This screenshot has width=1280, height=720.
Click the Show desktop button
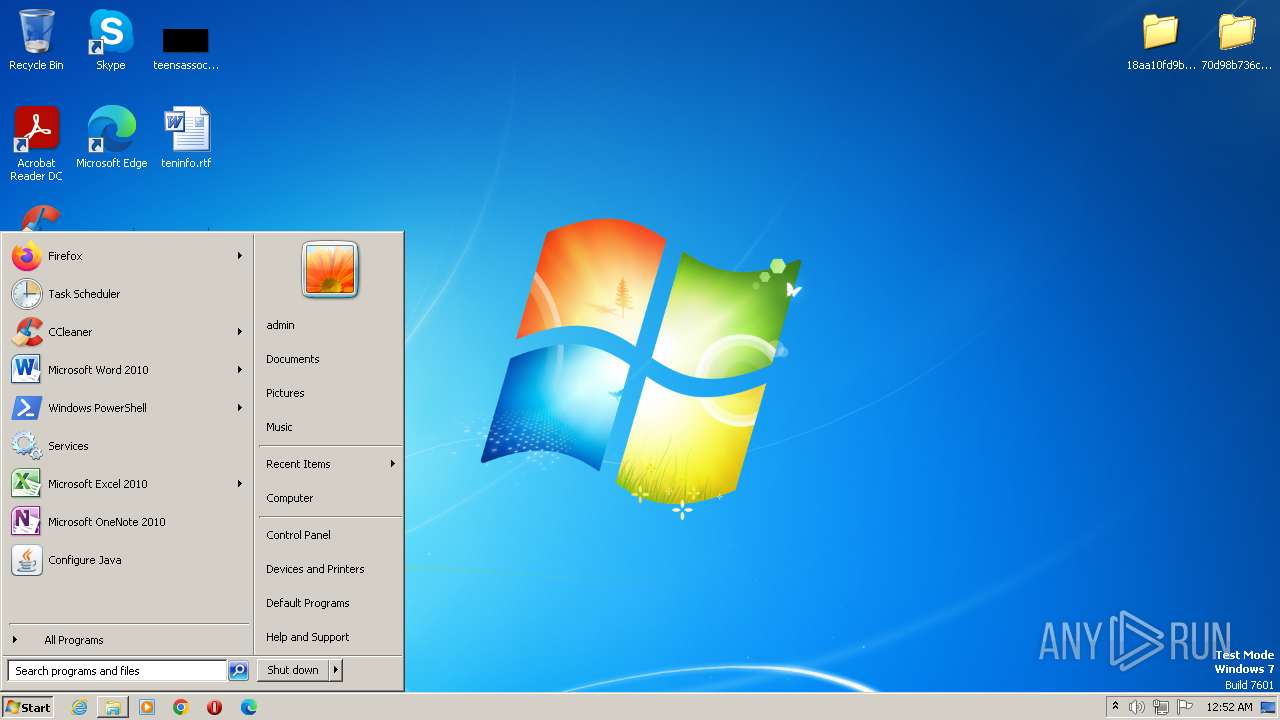pos(1268,707)
